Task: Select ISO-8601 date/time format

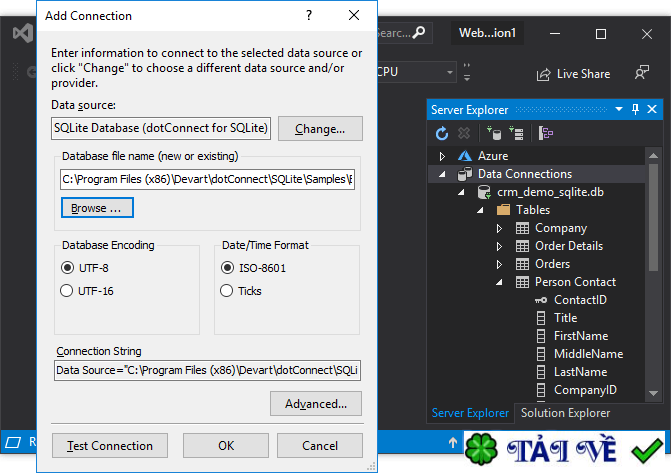Action: tap(227, 268)
